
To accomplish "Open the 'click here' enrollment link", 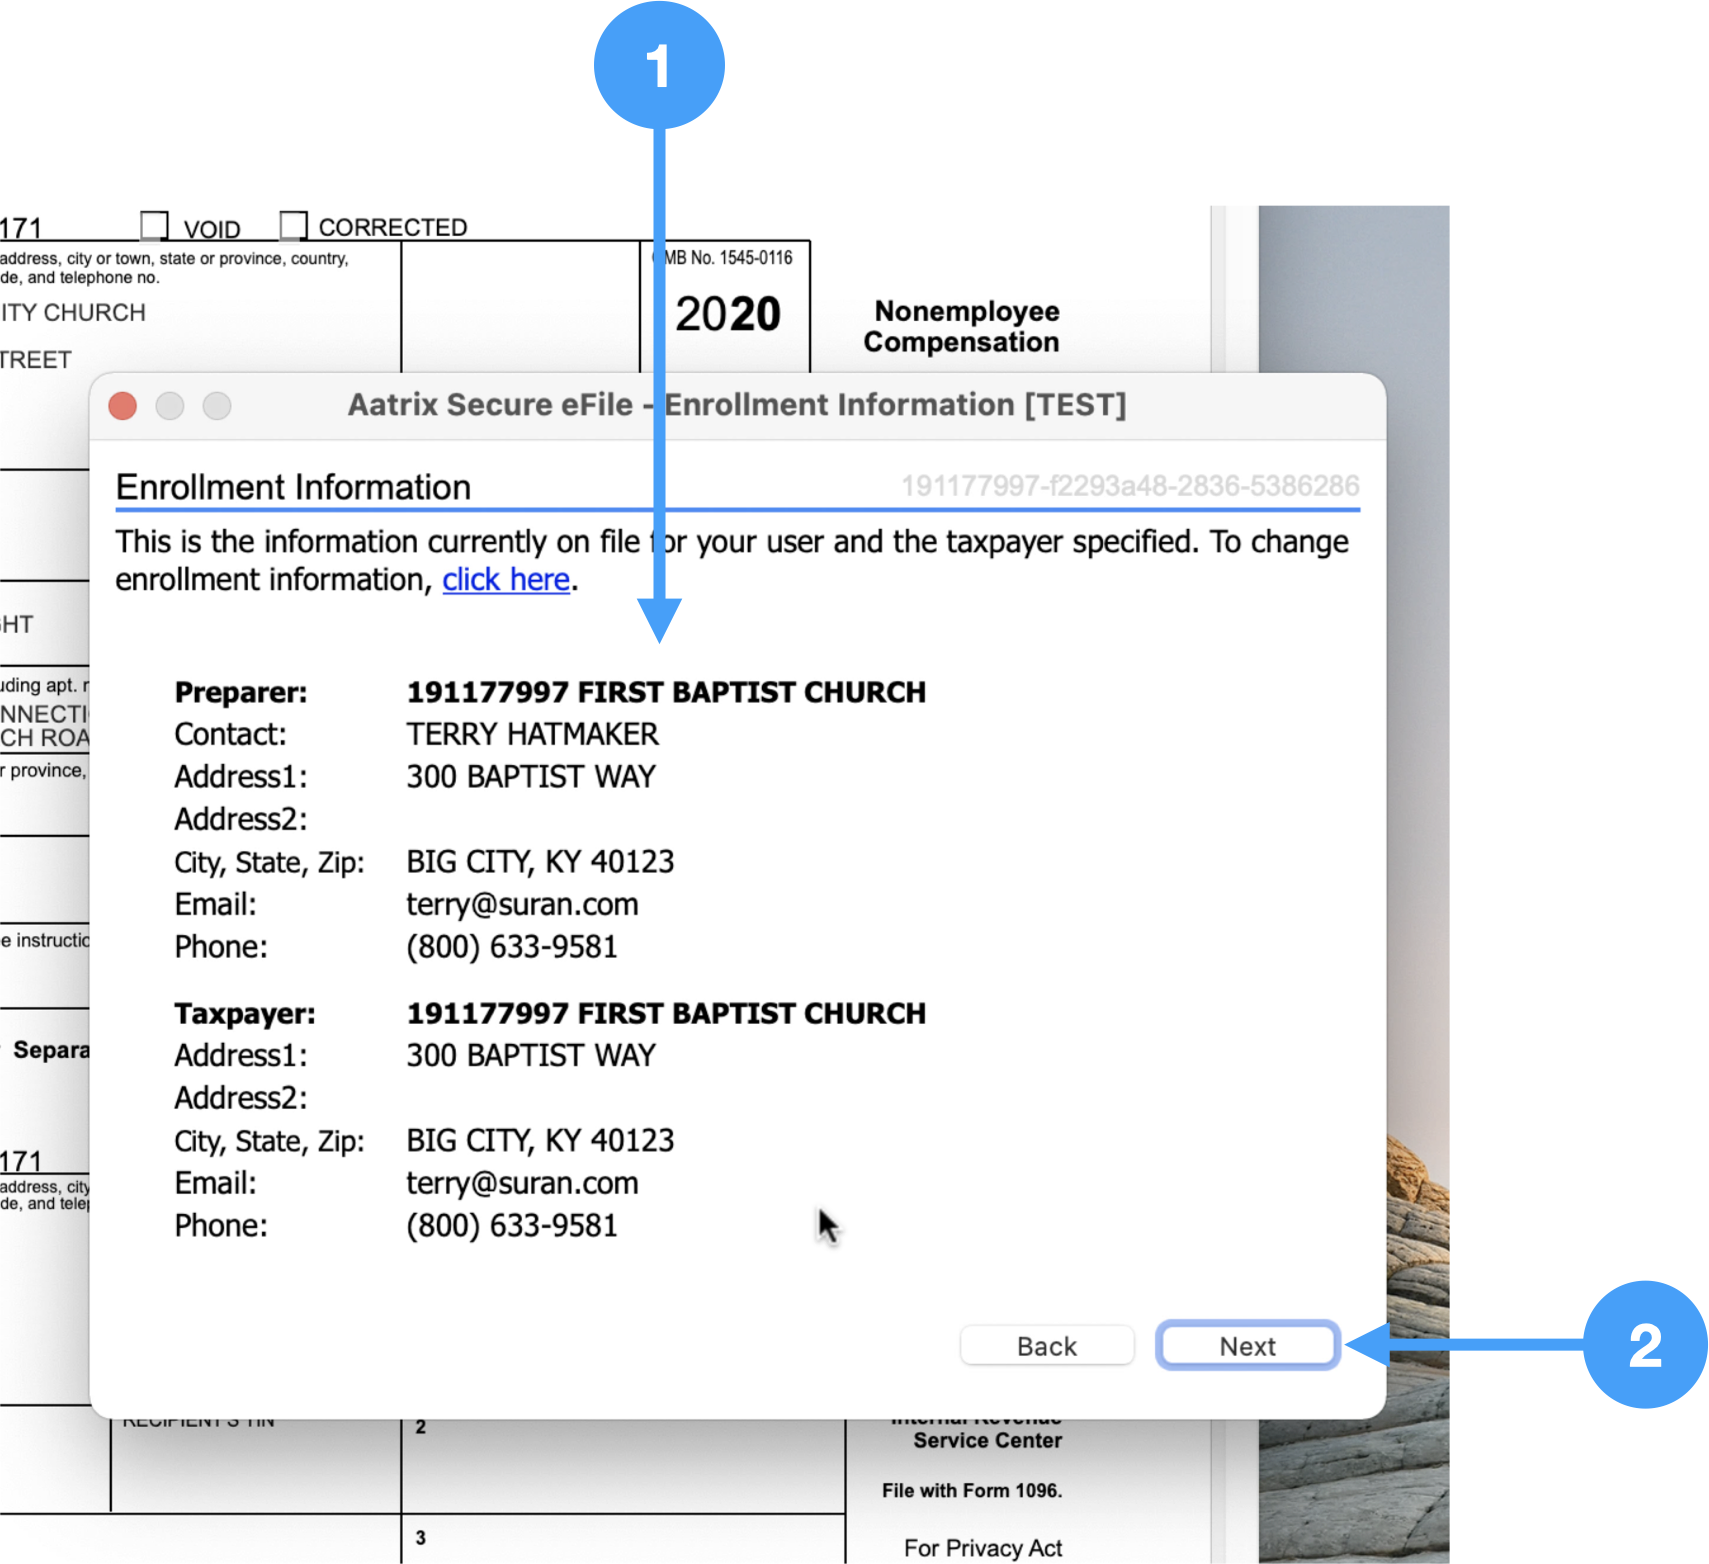I will click(506, 580).
